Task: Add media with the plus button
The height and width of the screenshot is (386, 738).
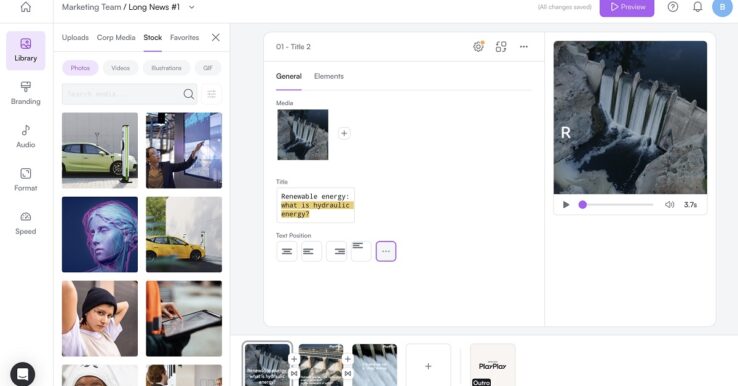Action: (x=344, y=133)
